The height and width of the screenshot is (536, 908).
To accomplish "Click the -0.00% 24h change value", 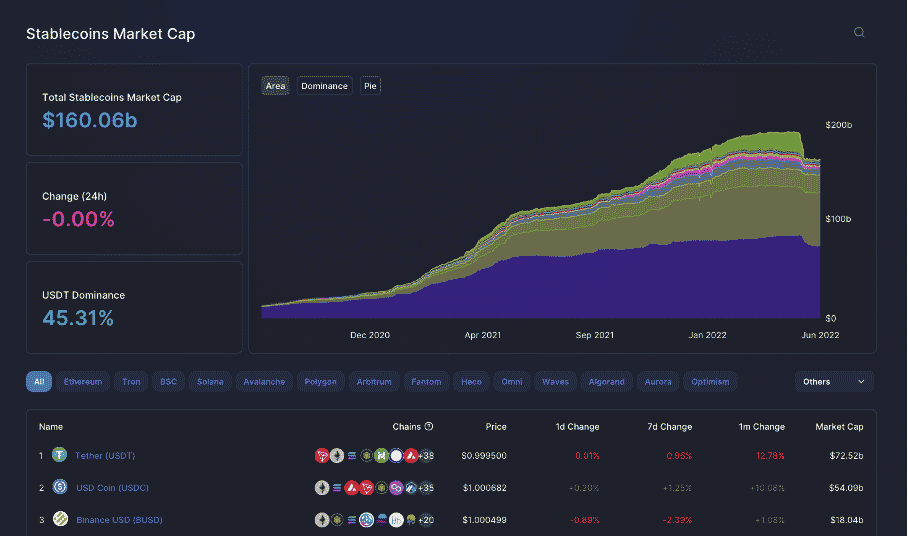I will tap(78, 219).
